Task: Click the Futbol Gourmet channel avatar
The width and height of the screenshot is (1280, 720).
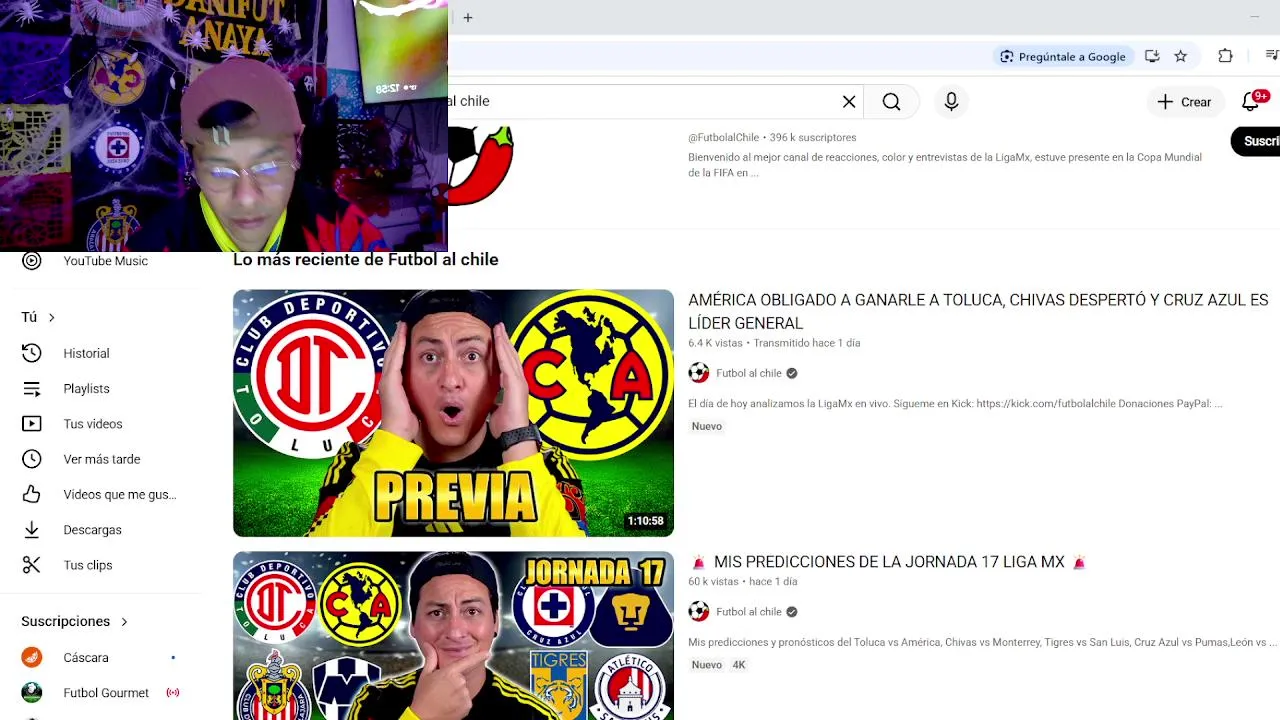Action: [x=32, y=693]
